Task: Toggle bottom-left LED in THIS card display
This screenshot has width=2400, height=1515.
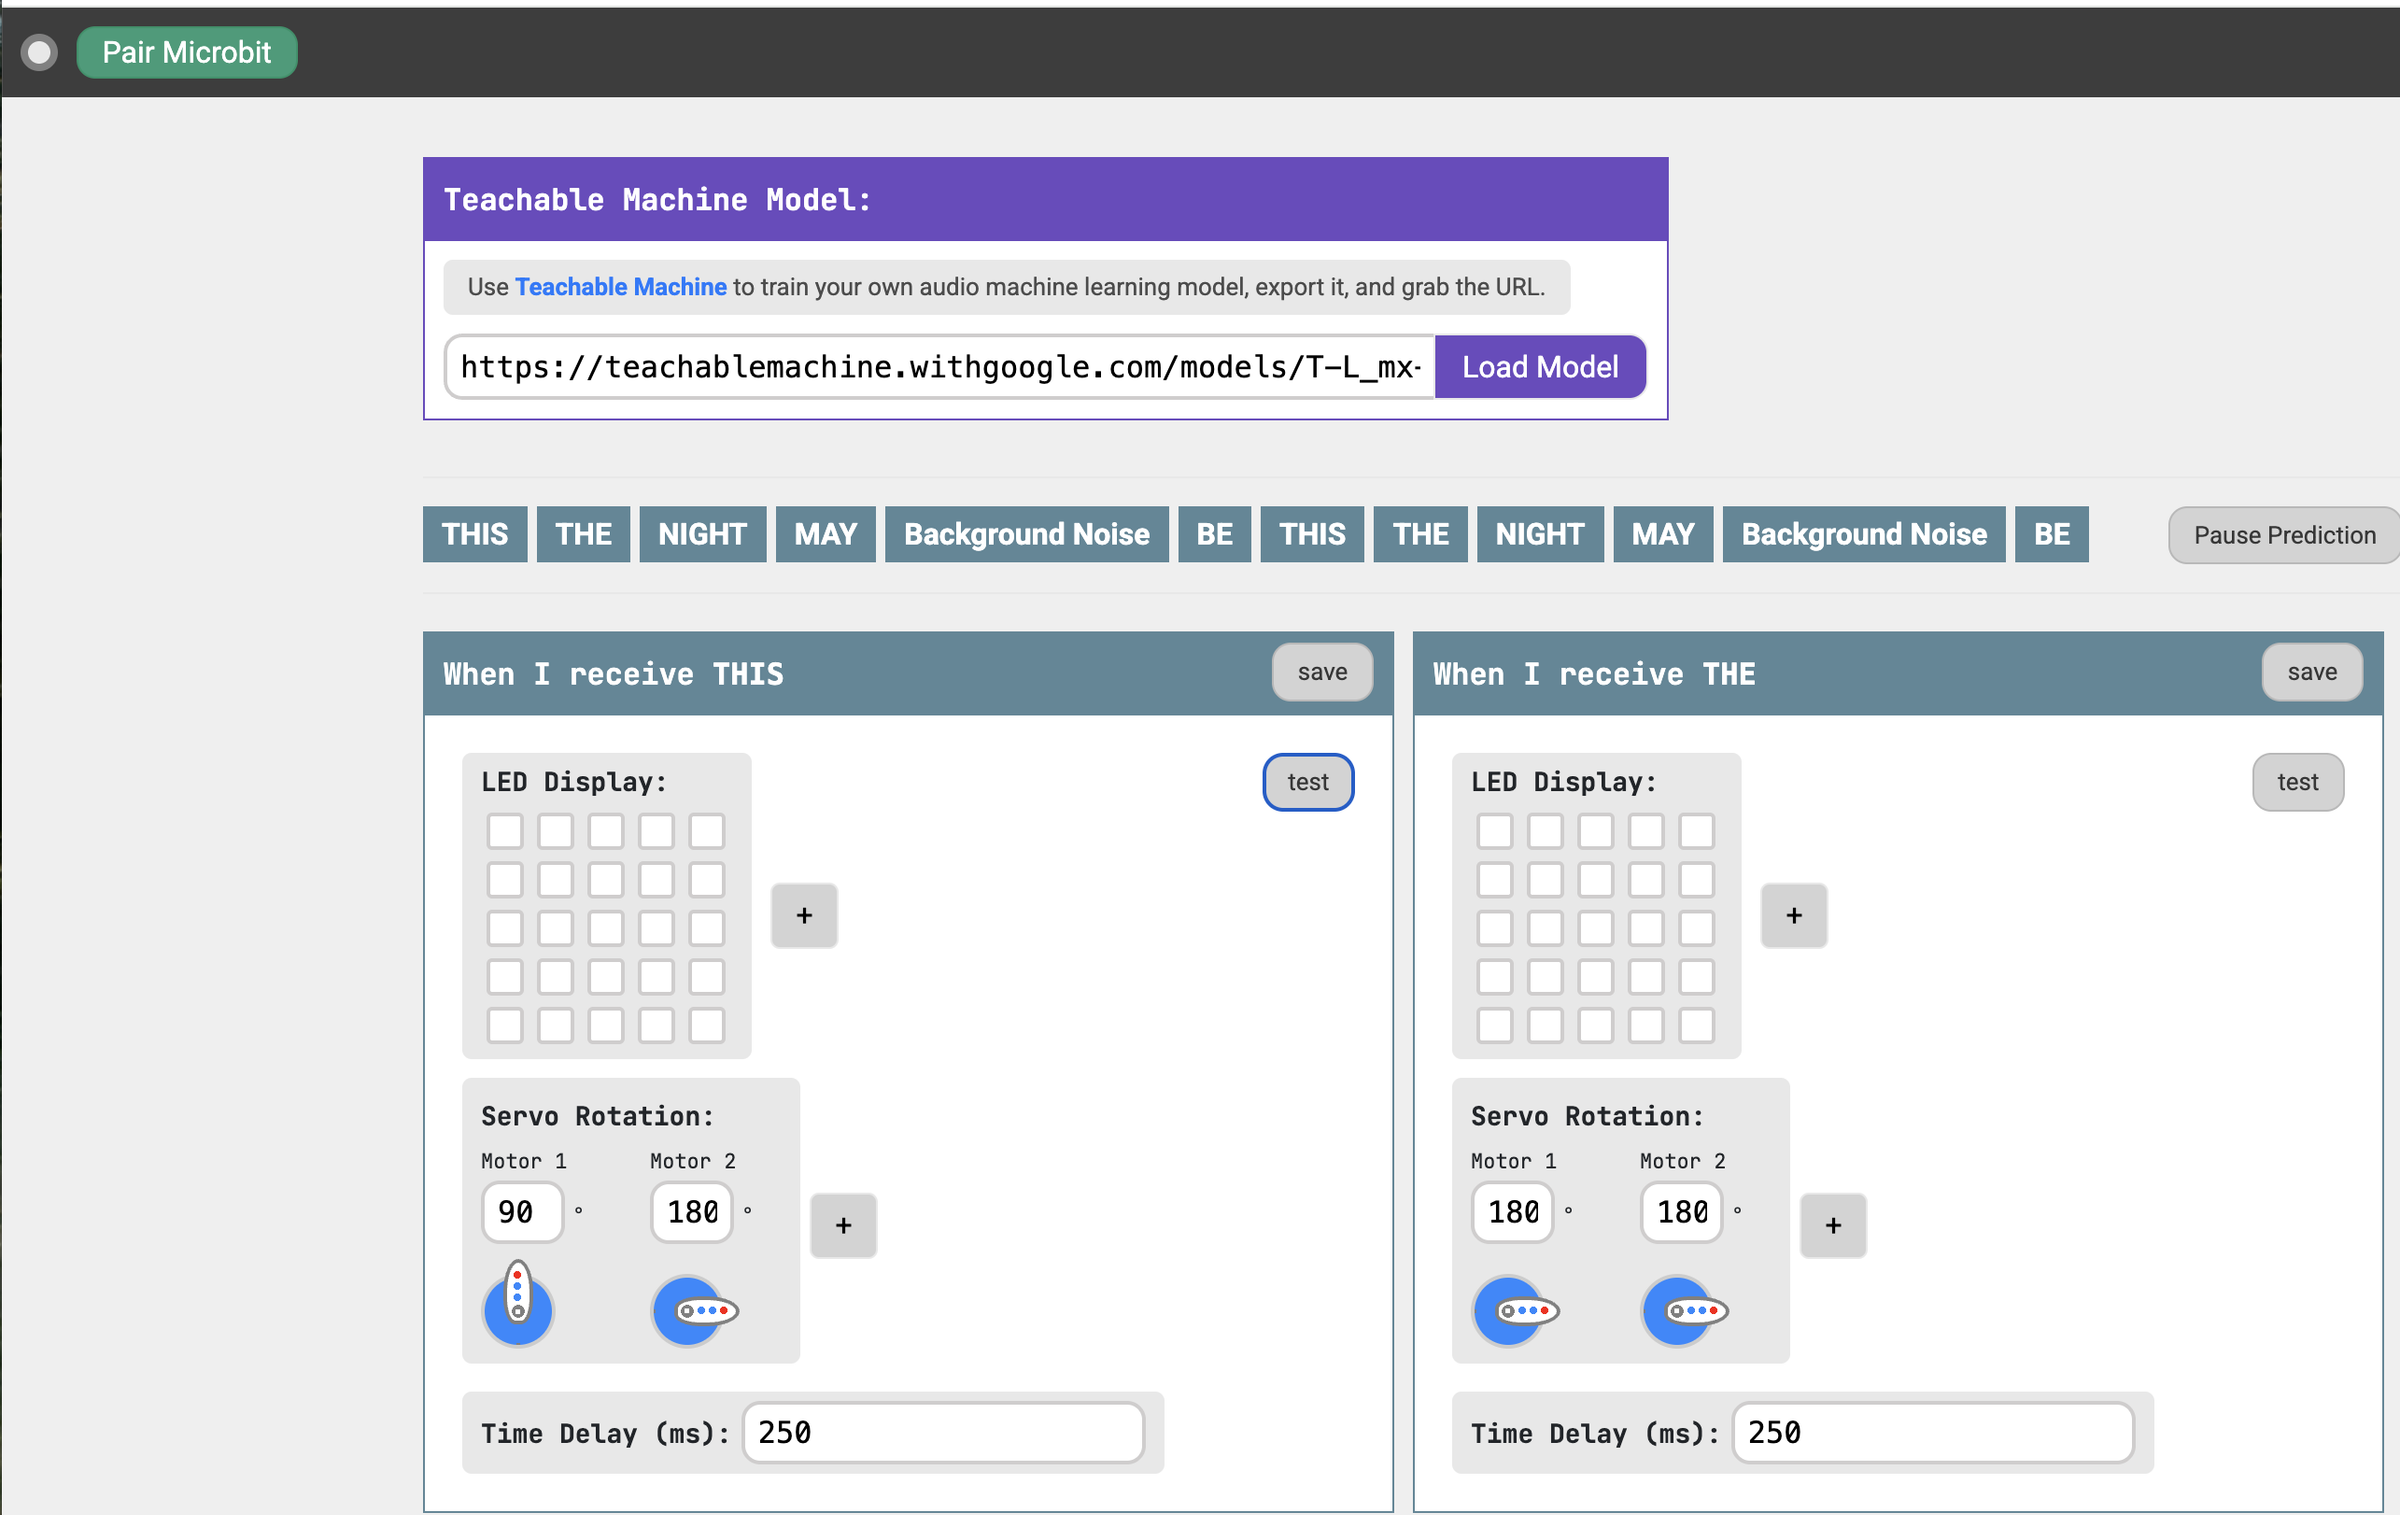Action: (505, 1025)
